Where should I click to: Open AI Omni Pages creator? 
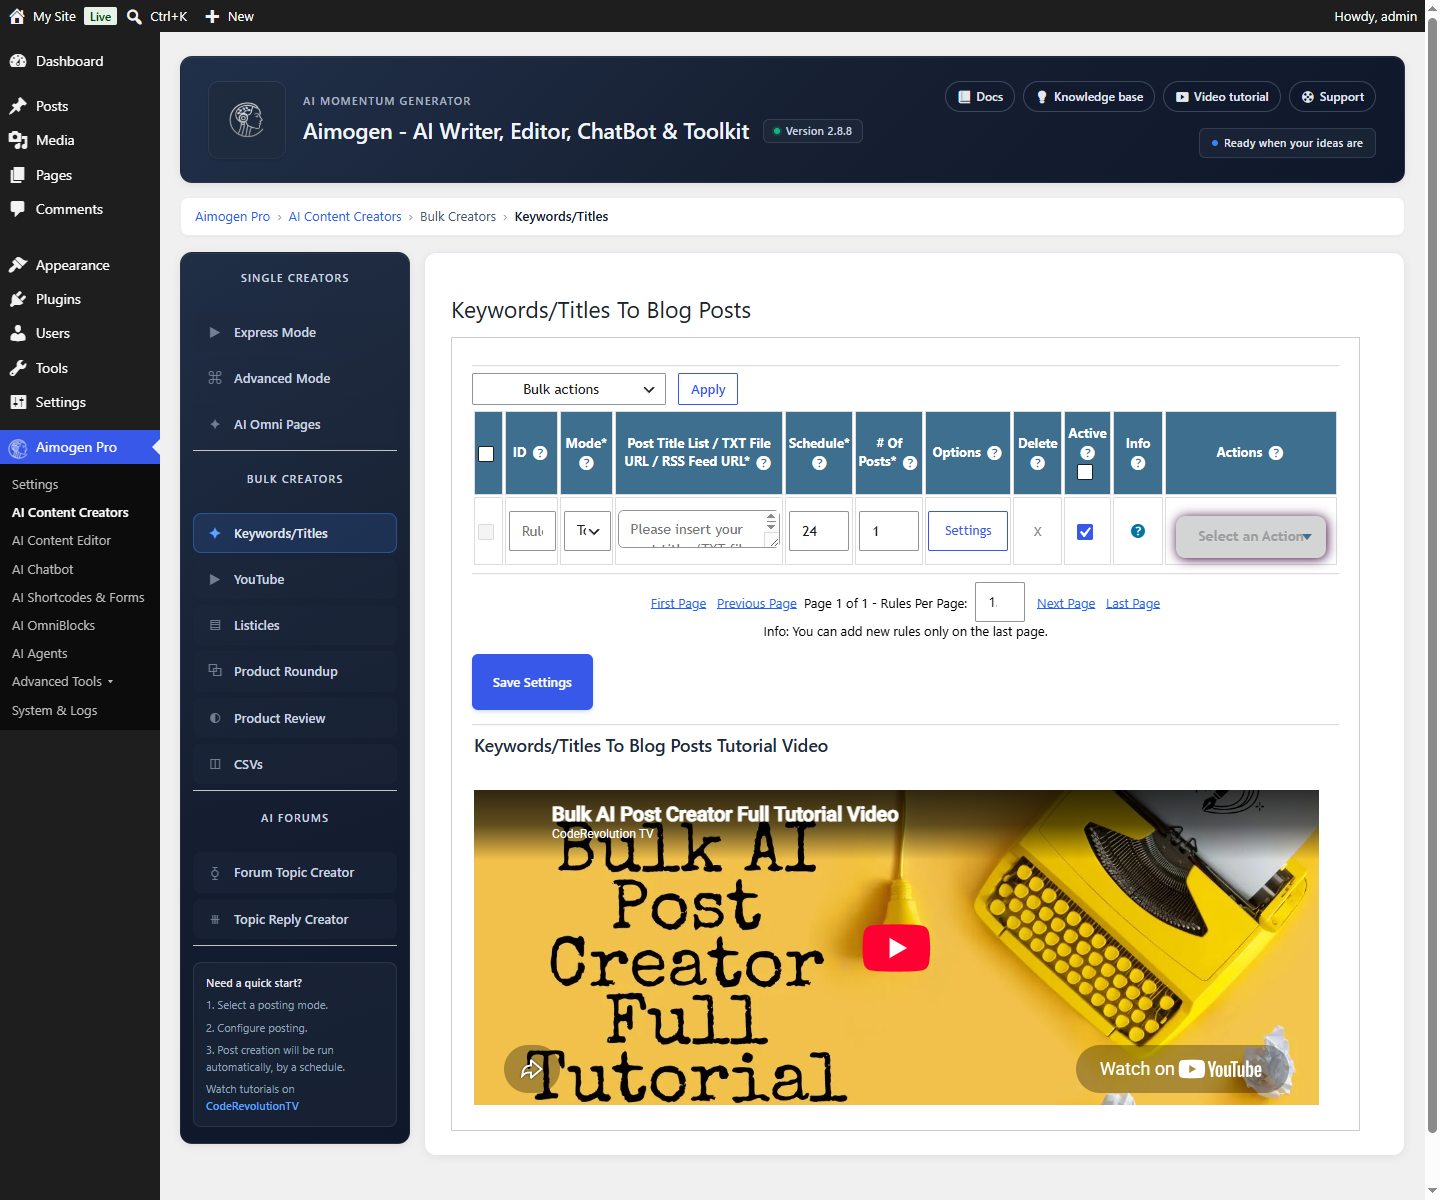tap(295, 424)
